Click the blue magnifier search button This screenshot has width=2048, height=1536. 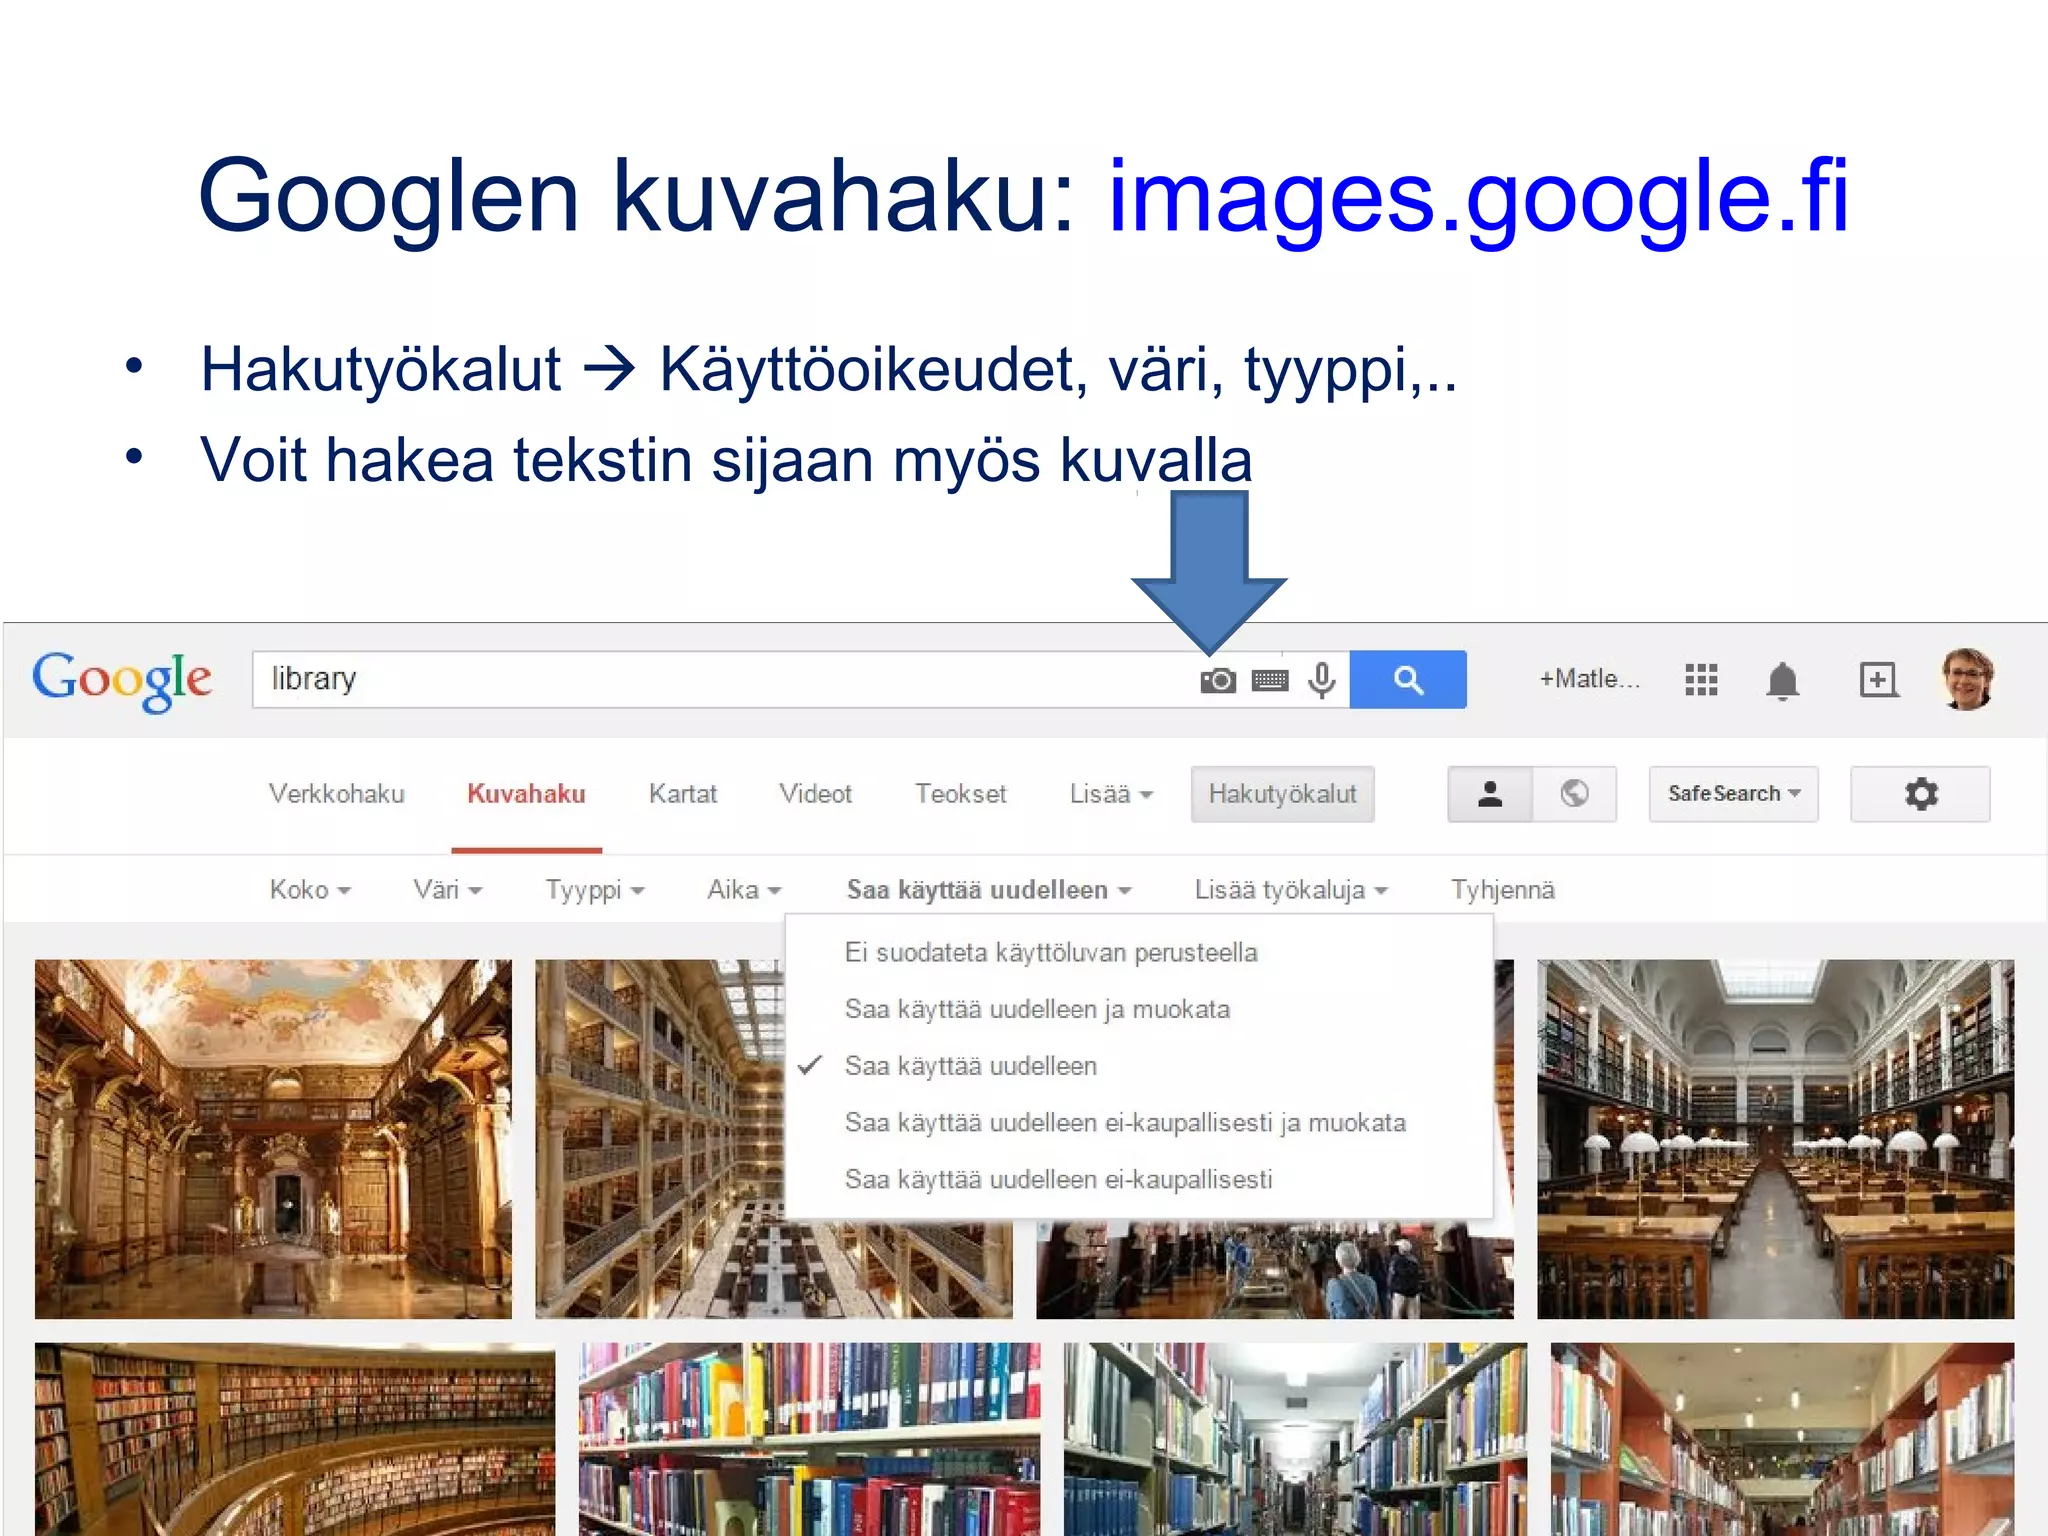pyautogui.click(x=1408, y=680)
